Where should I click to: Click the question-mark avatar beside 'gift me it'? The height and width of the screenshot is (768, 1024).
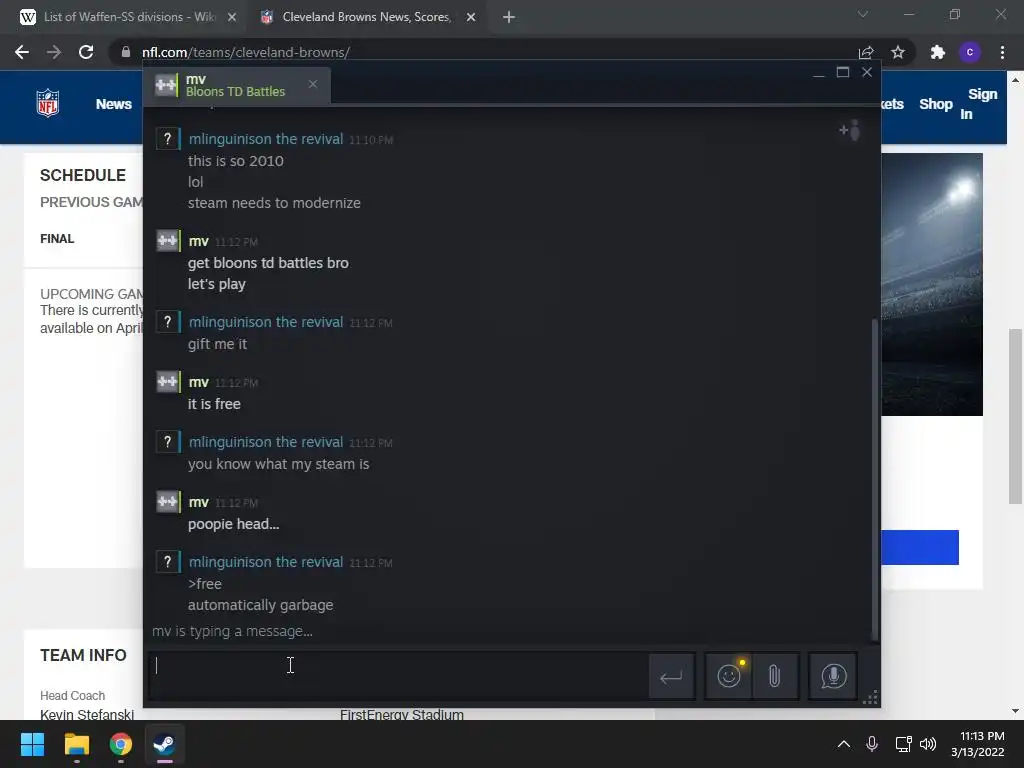click(x=167, y=321)
